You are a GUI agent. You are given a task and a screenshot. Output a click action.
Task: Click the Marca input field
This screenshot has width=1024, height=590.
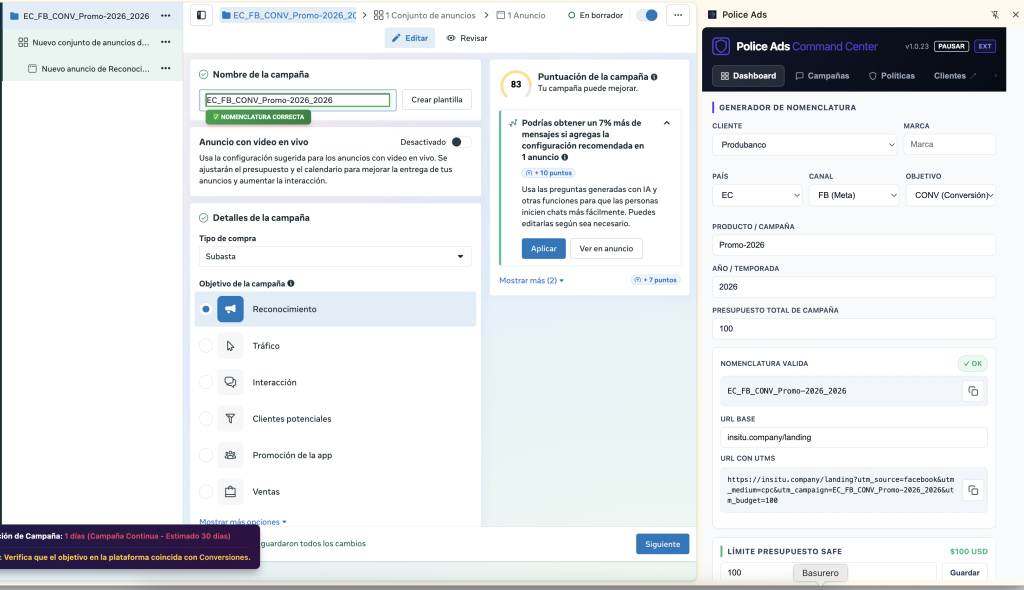coord(949,144)
